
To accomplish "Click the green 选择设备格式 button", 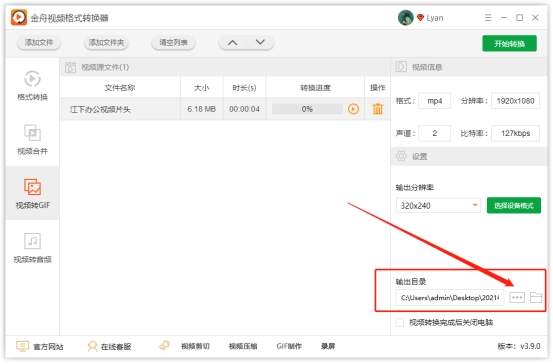I will [x=514, y=205].
